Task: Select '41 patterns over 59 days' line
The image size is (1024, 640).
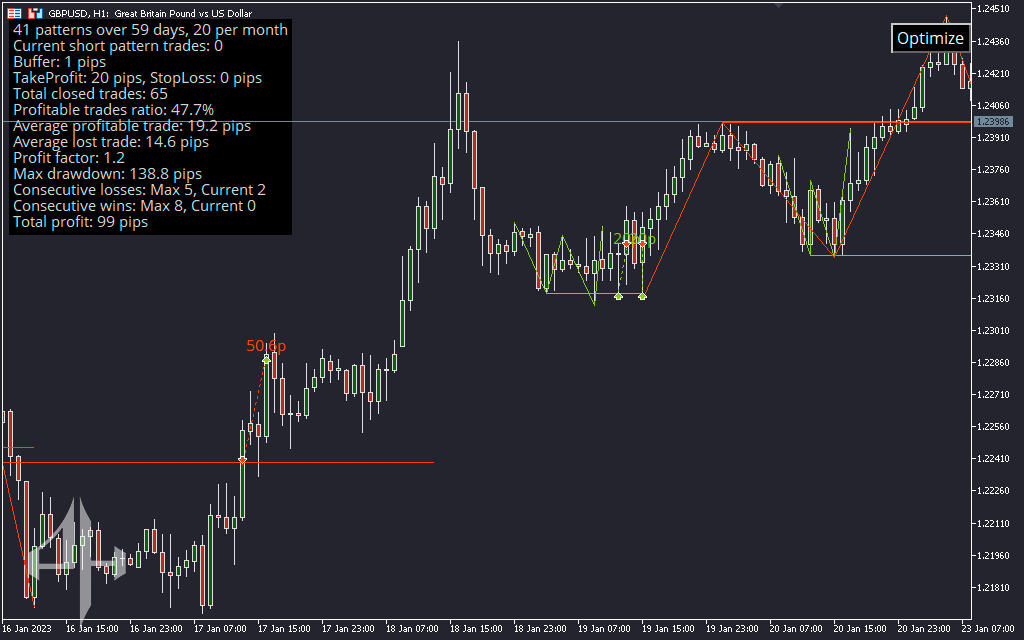Action: pyautogui.click(x=150, y=29)
